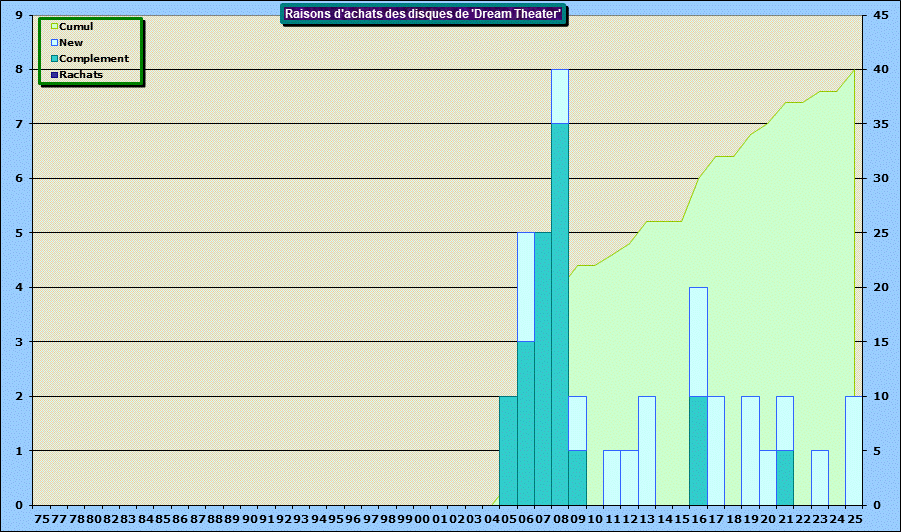
Task: Click the light New segment atop year 06 bar
Action: [526, 287]
